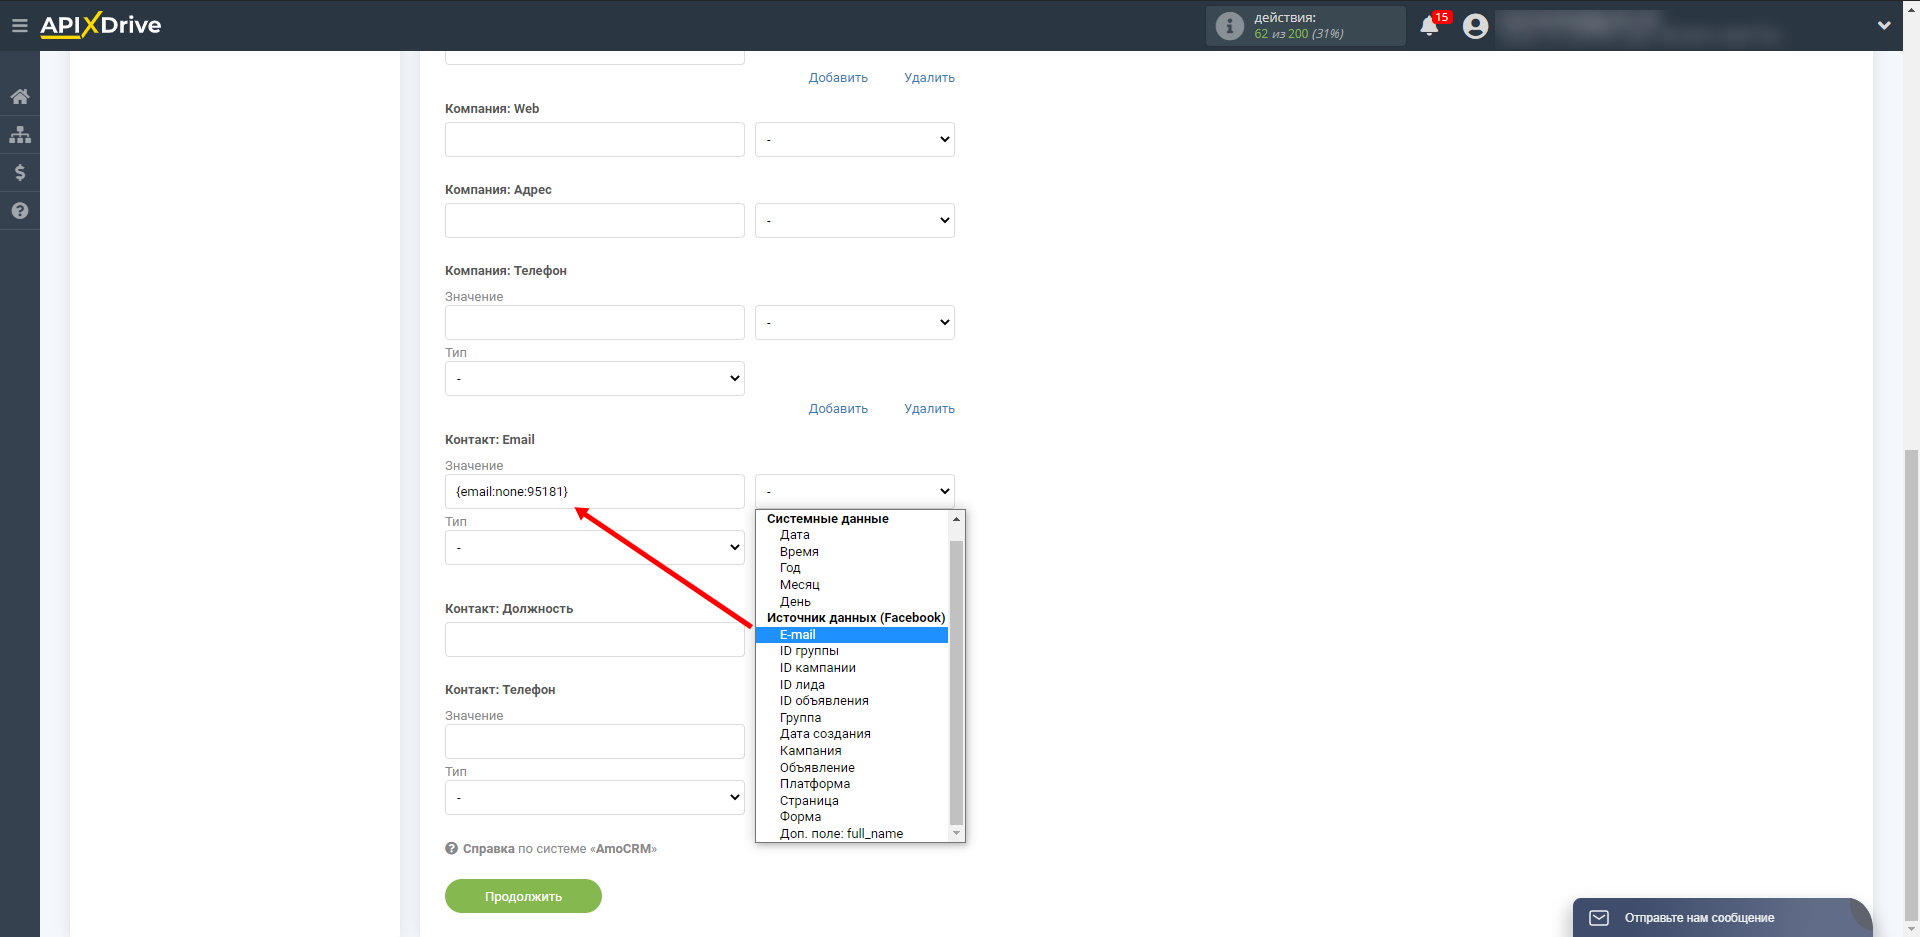Click the dropdown list scroll up arrow
Image resolution: width=1920 pixels, height=937 pixels.
956,519
